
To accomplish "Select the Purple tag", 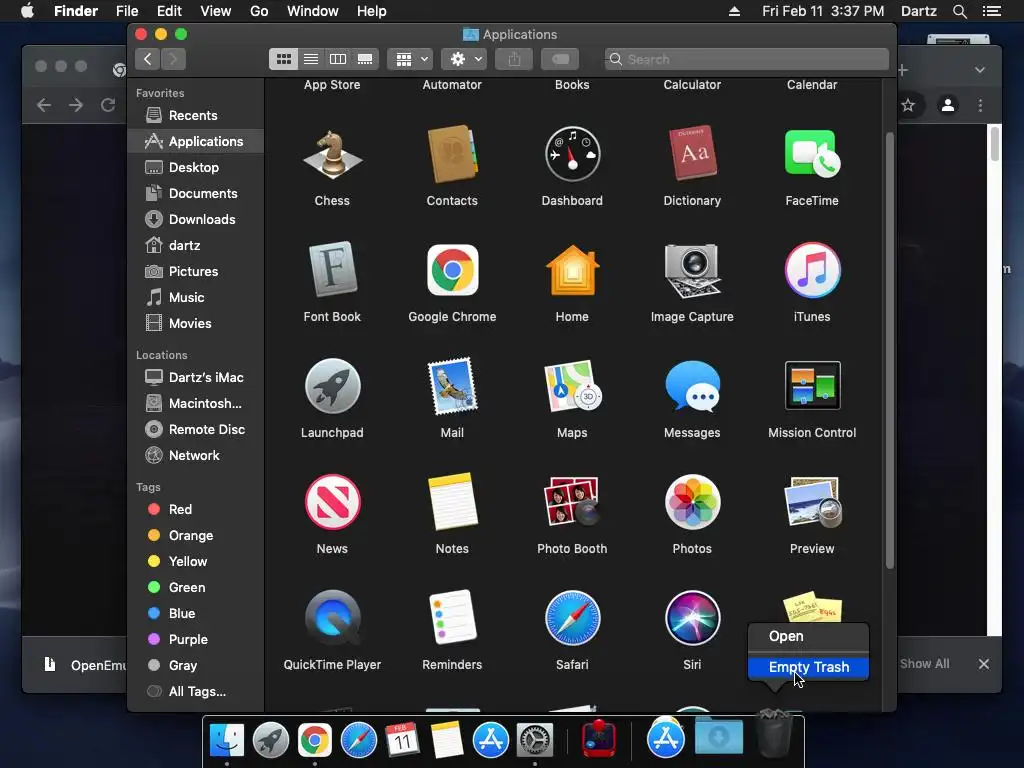I will 188,639.
